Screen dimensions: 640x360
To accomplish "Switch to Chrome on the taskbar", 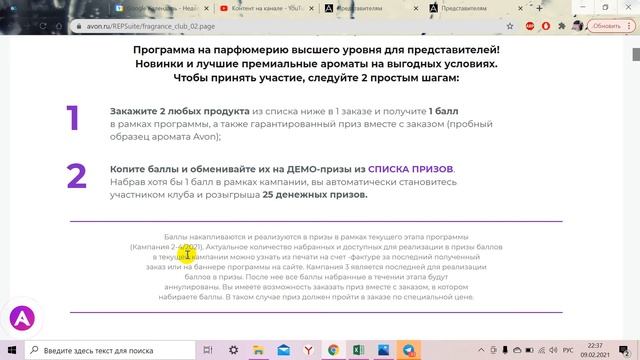I will coord(333,350).
